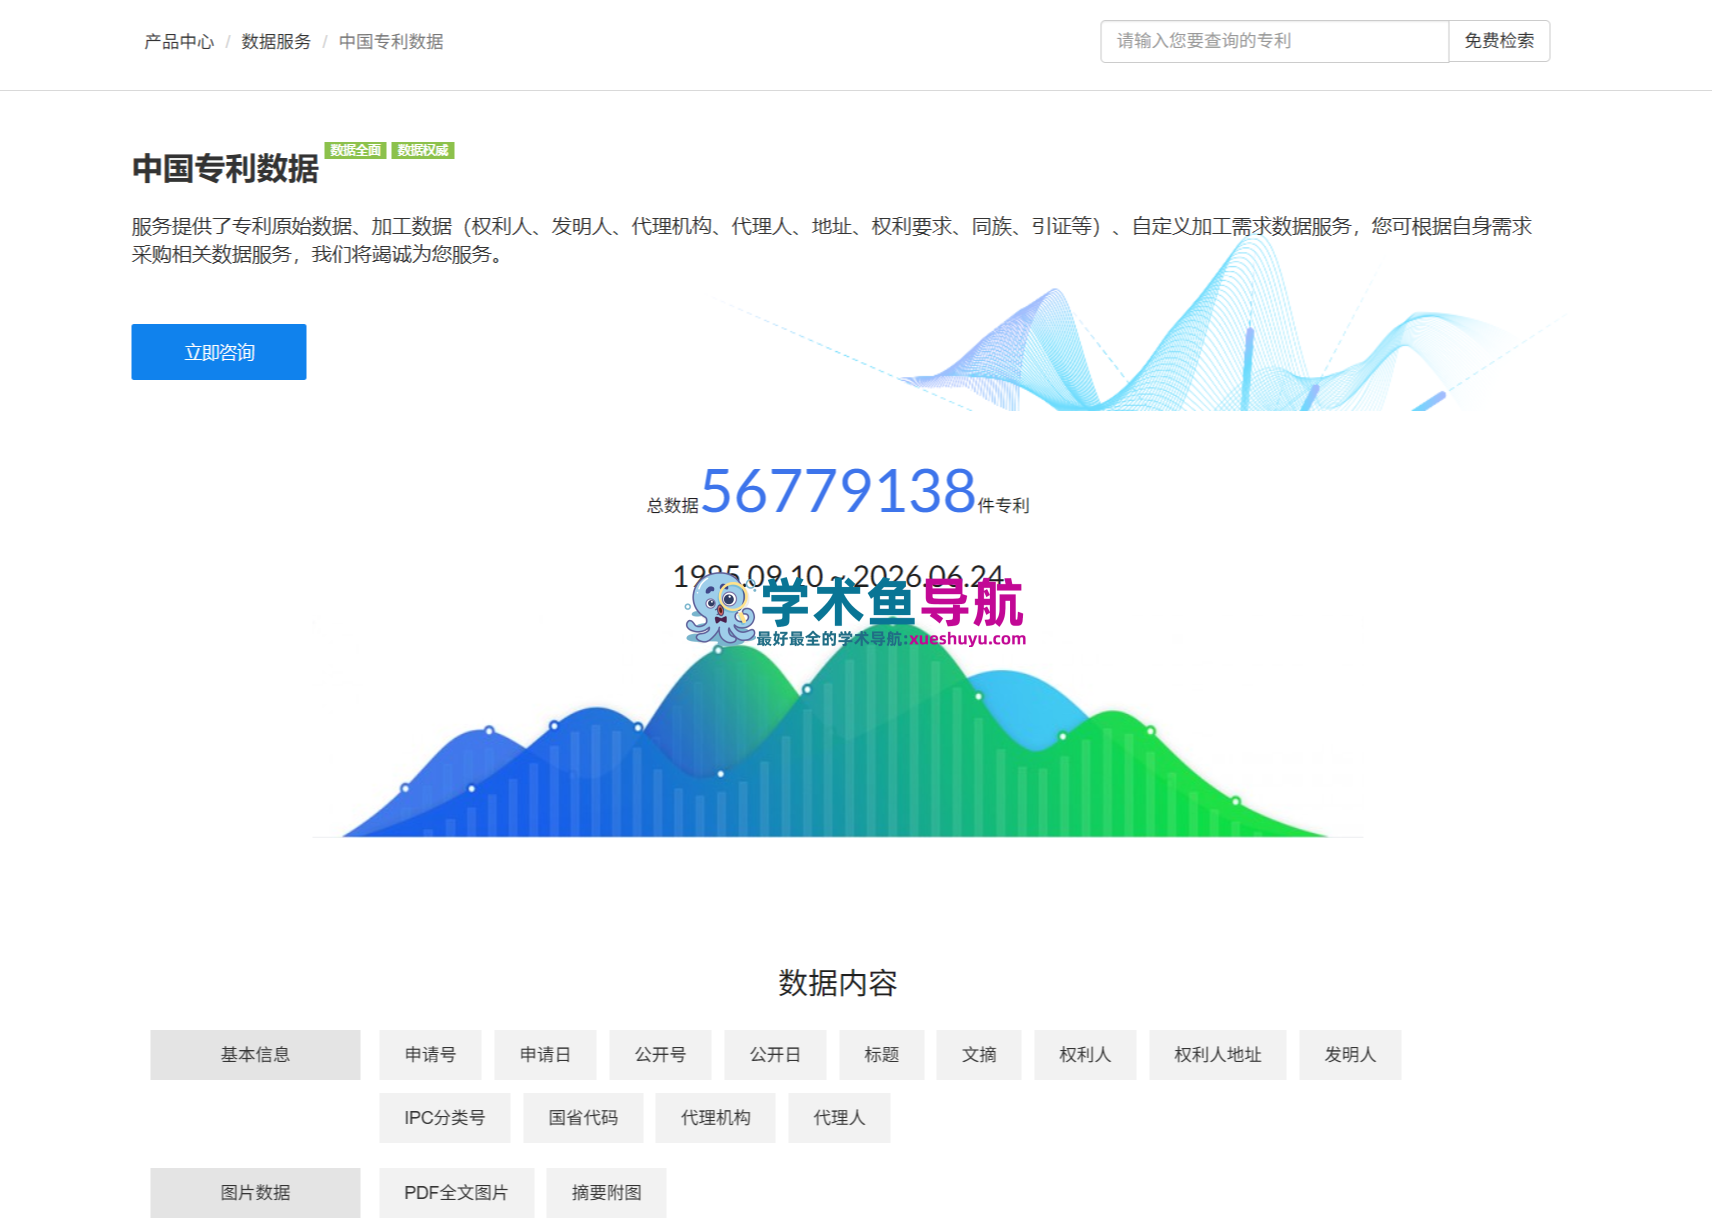Click the 申请号 field tag
Screen dimensions: 1712x1220
[430, 1054]
